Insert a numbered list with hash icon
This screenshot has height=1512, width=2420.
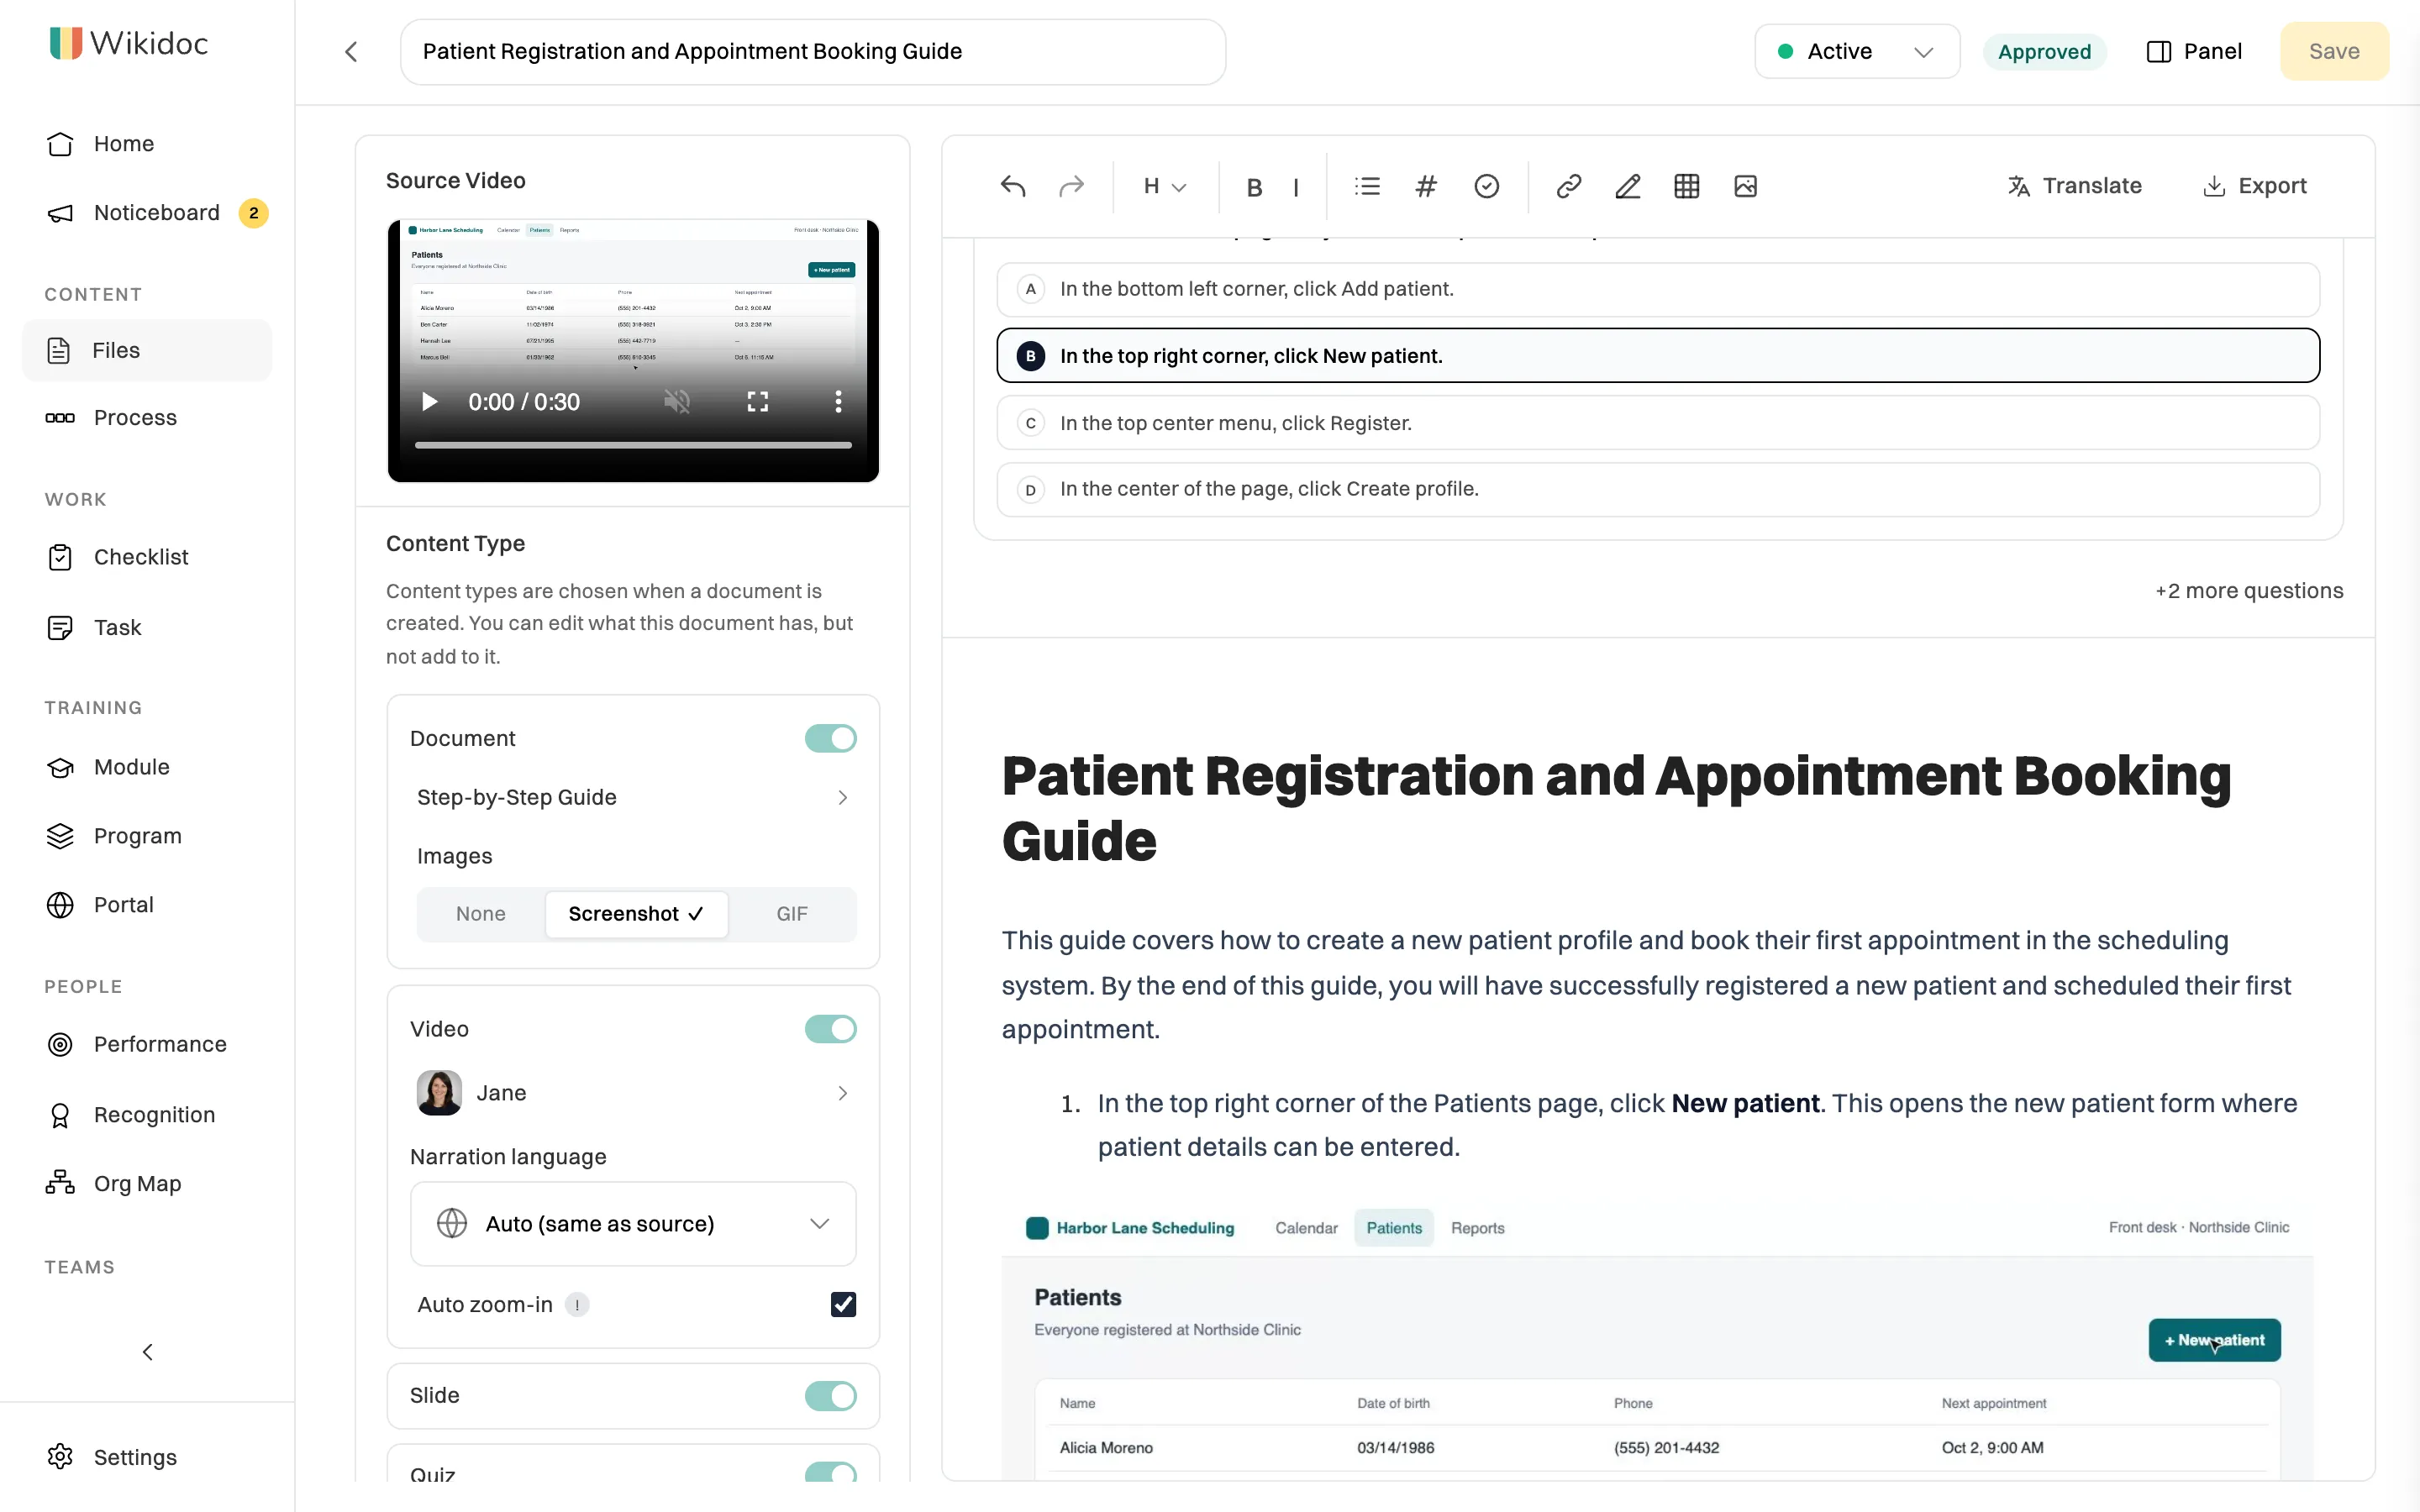pyautogui.click(x=1426, y=186)
